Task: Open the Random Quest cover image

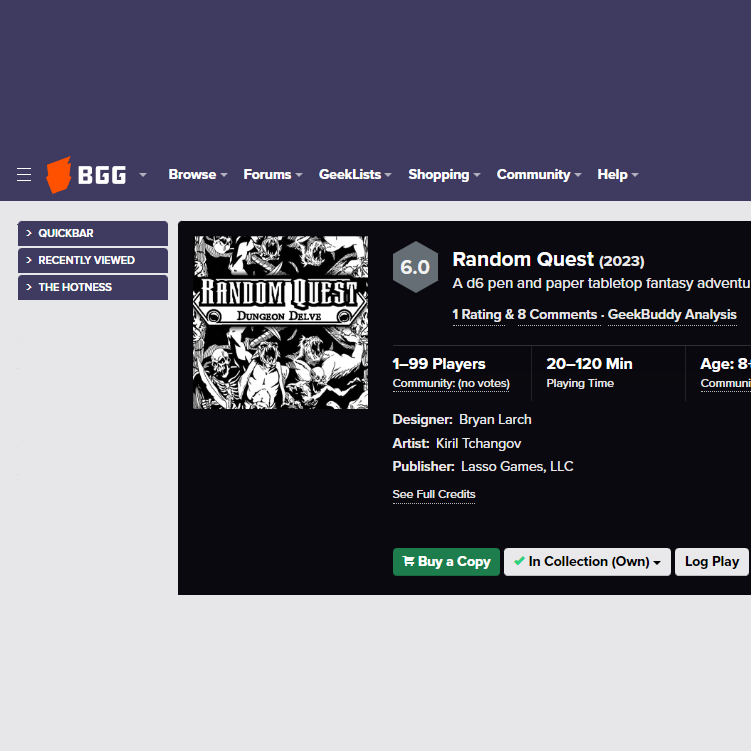Action: (281, 322)
